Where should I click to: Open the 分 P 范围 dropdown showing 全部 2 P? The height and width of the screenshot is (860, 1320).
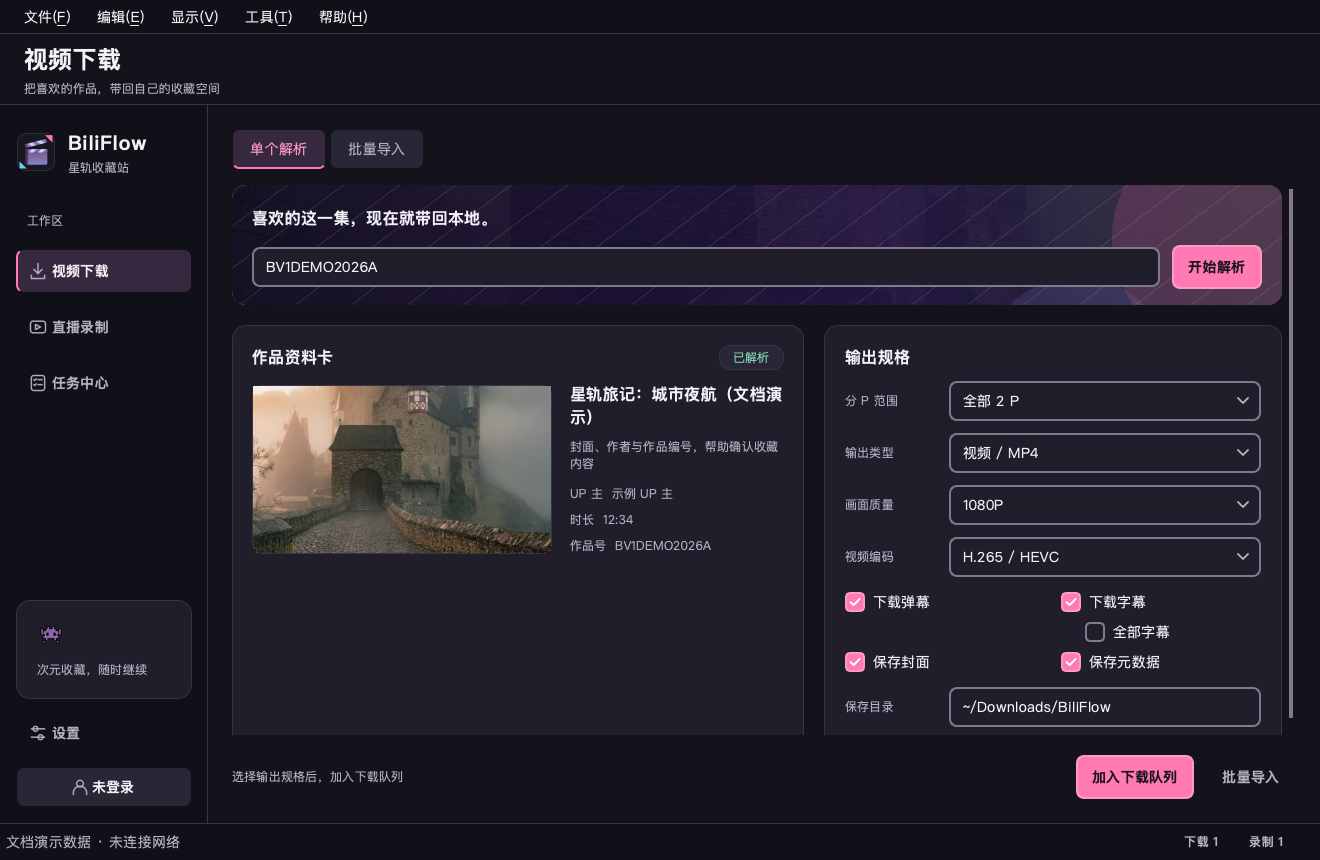coord(1105,401)
